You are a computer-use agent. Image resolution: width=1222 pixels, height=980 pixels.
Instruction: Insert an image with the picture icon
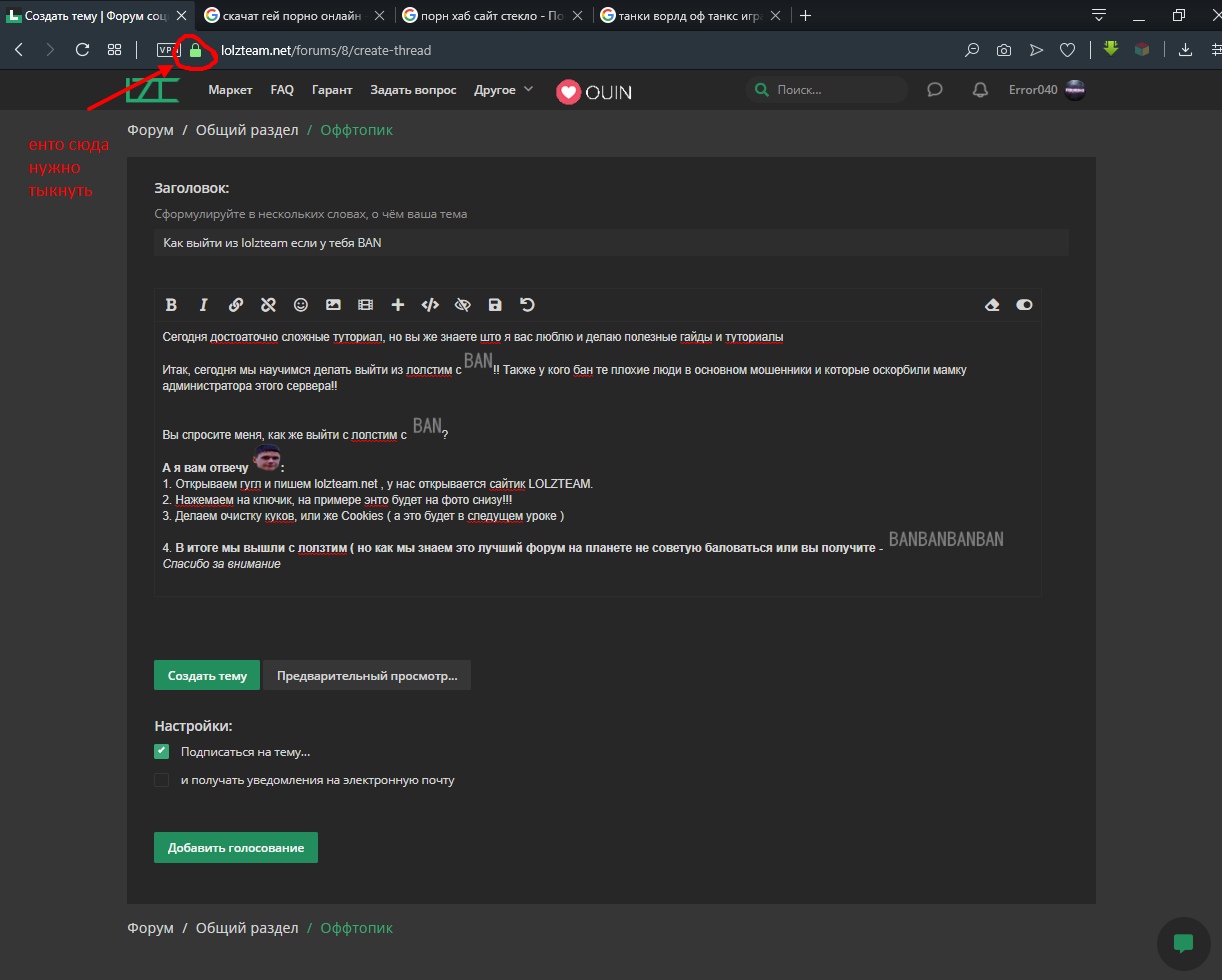coord(333,305)
